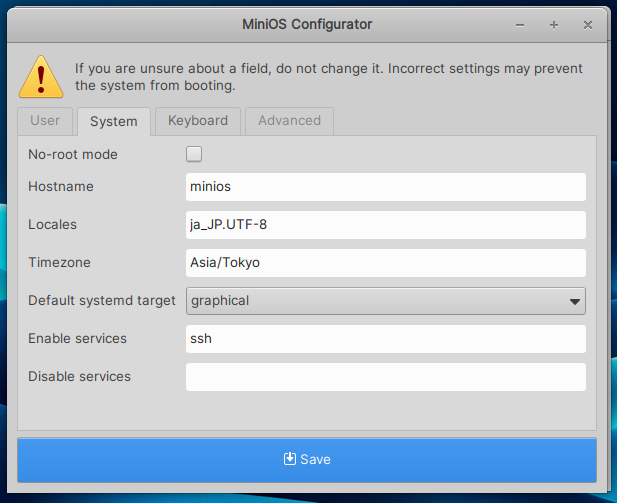Click the empty Disable services field
Viewport: 617px width, 503px height.
point(385,377)
